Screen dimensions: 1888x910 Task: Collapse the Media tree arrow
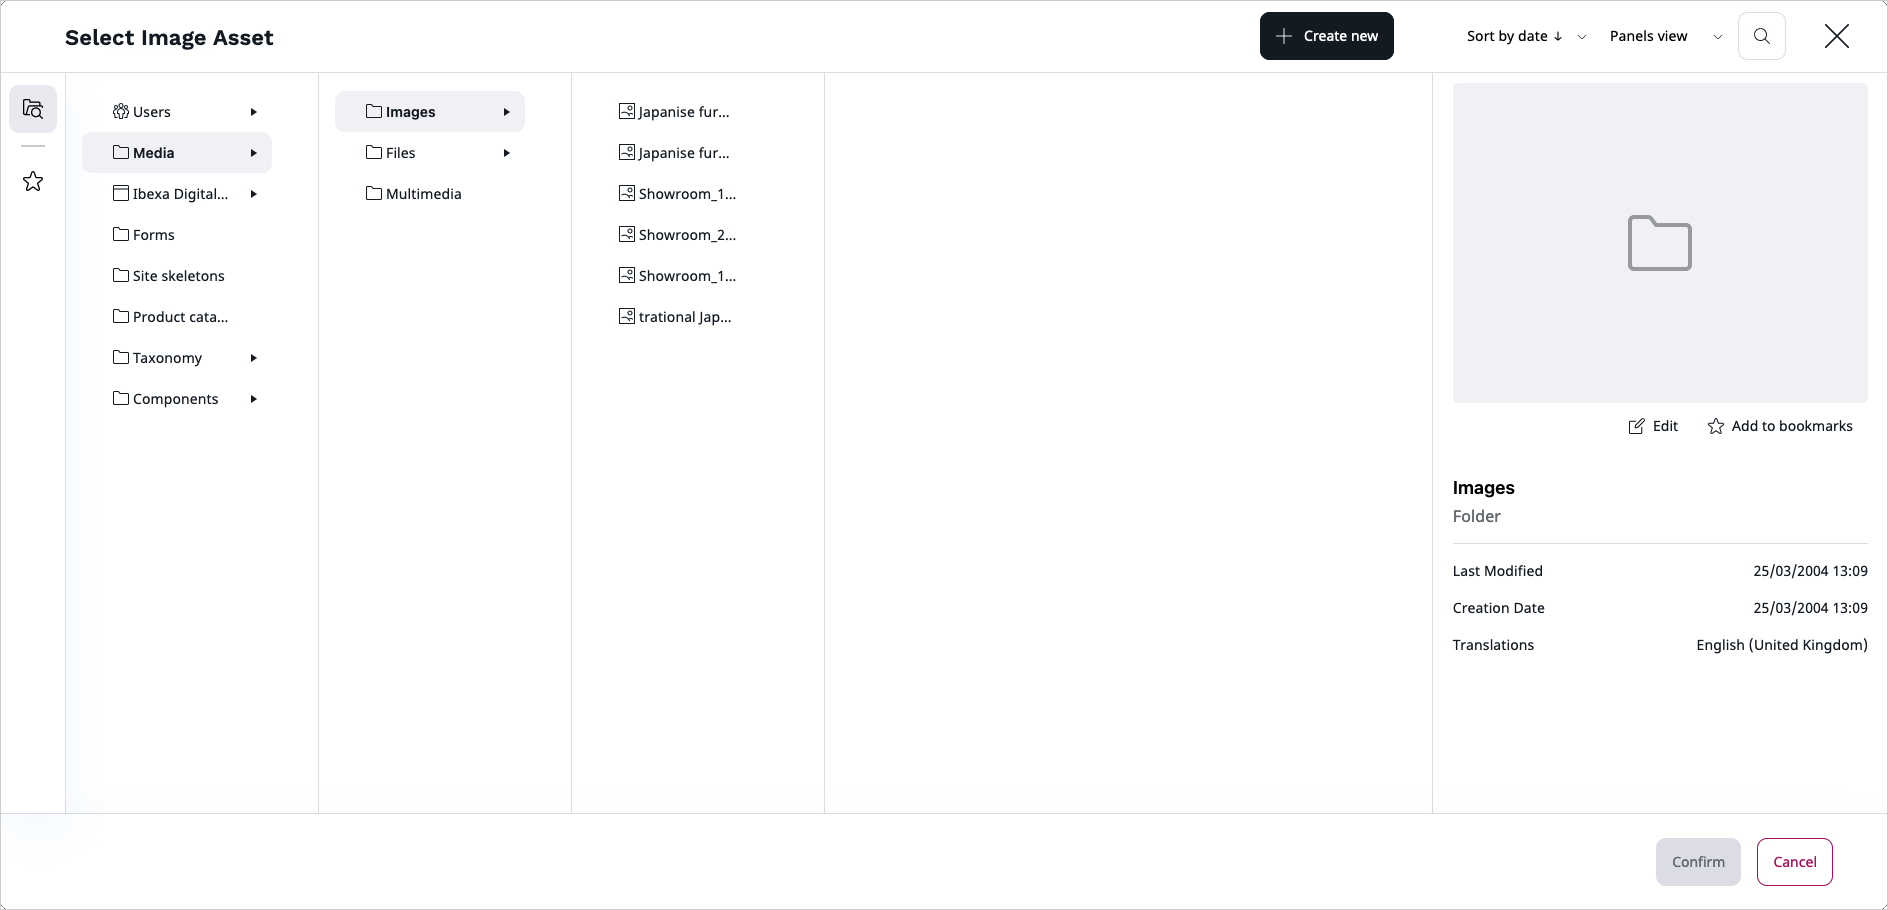tap(254, 153)
